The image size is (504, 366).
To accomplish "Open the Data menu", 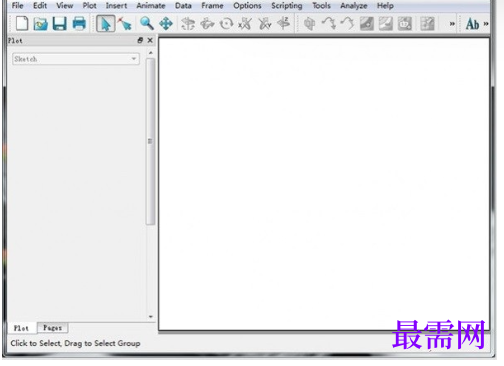I will (183, 6).
